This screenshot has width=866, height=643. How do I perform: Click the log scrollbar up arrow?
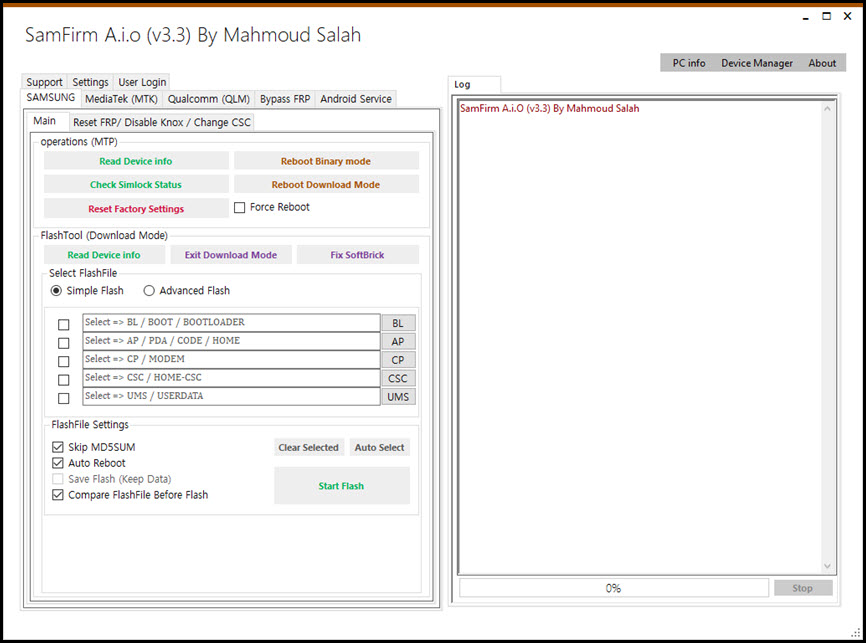[827, 109]
